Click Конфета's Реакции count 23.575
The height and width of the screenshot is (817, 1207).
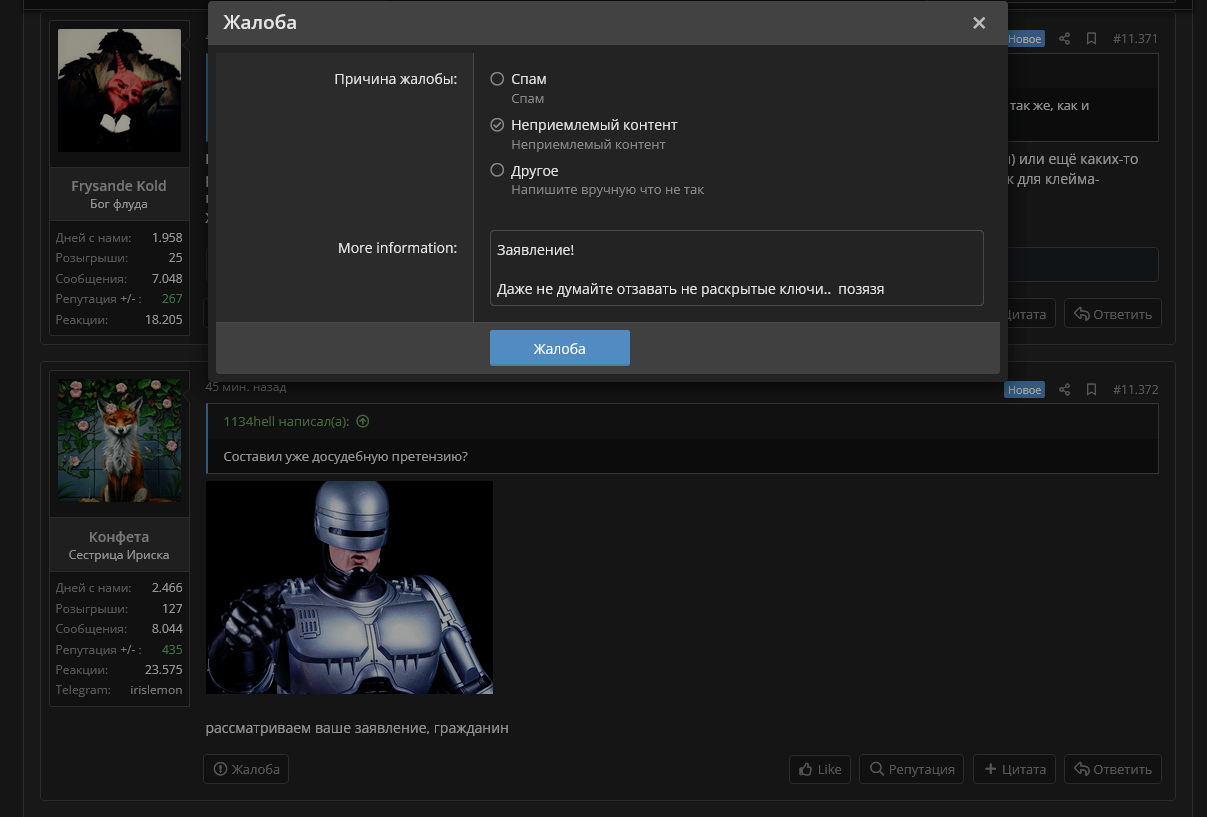[x=164, y=670]
